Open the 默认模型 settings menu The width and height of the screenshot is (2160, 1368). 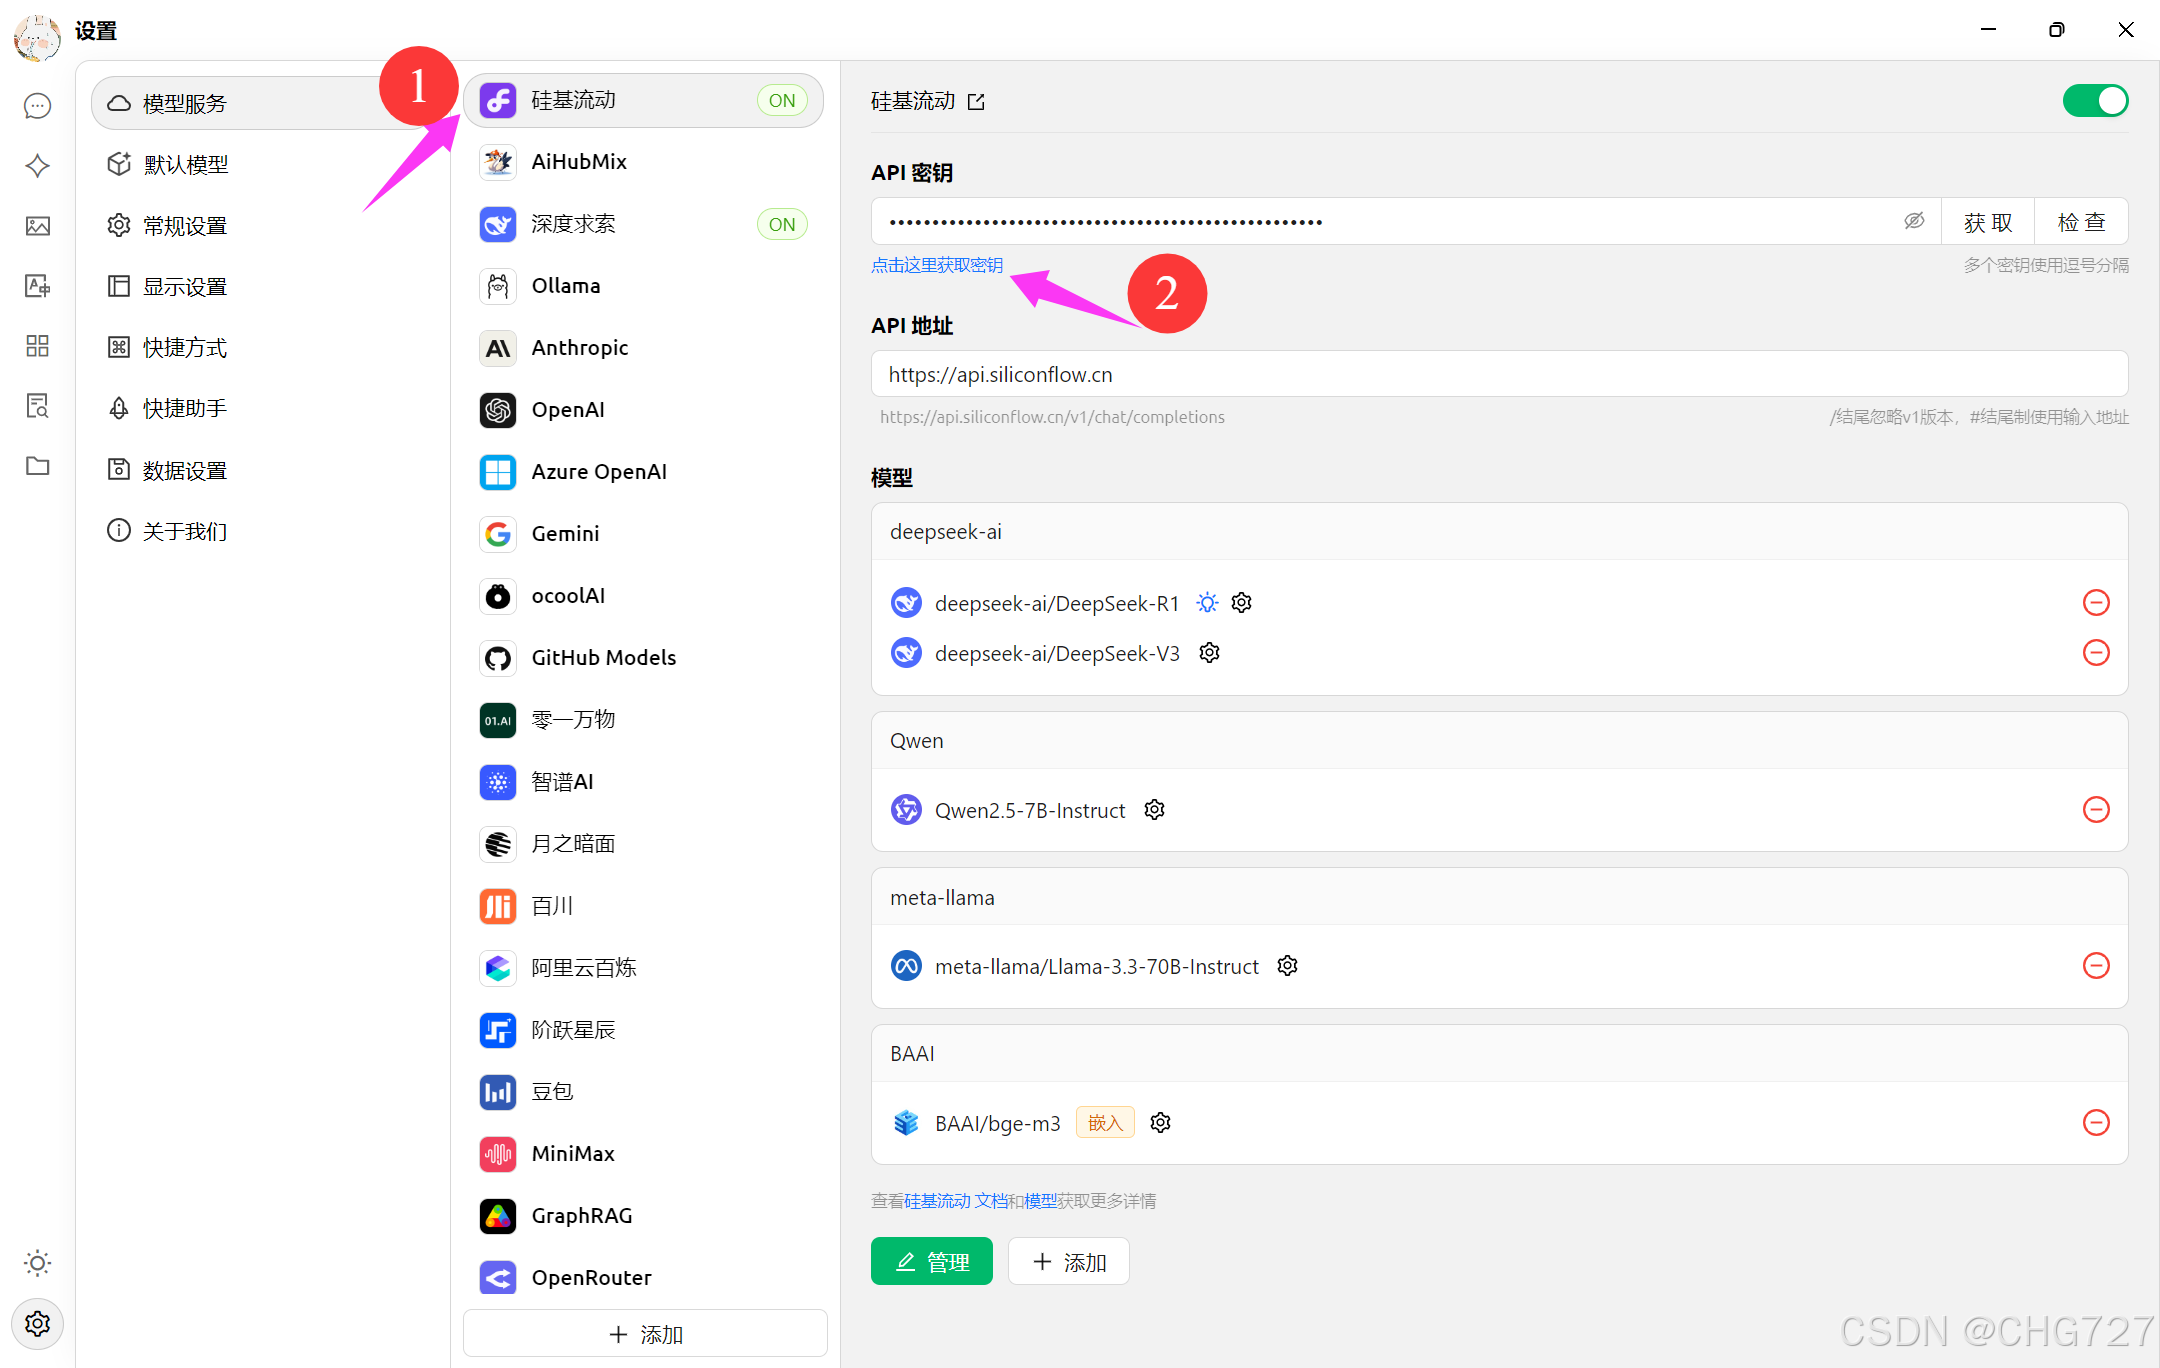pos(185,165)
